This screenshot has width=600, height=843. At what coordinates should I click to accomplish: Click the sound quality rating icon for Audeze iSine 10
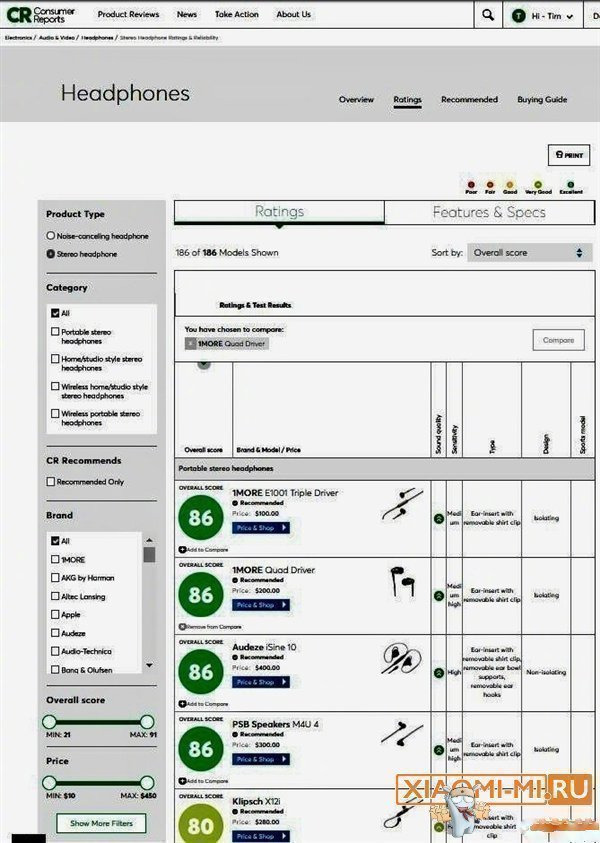coord(439,673)
